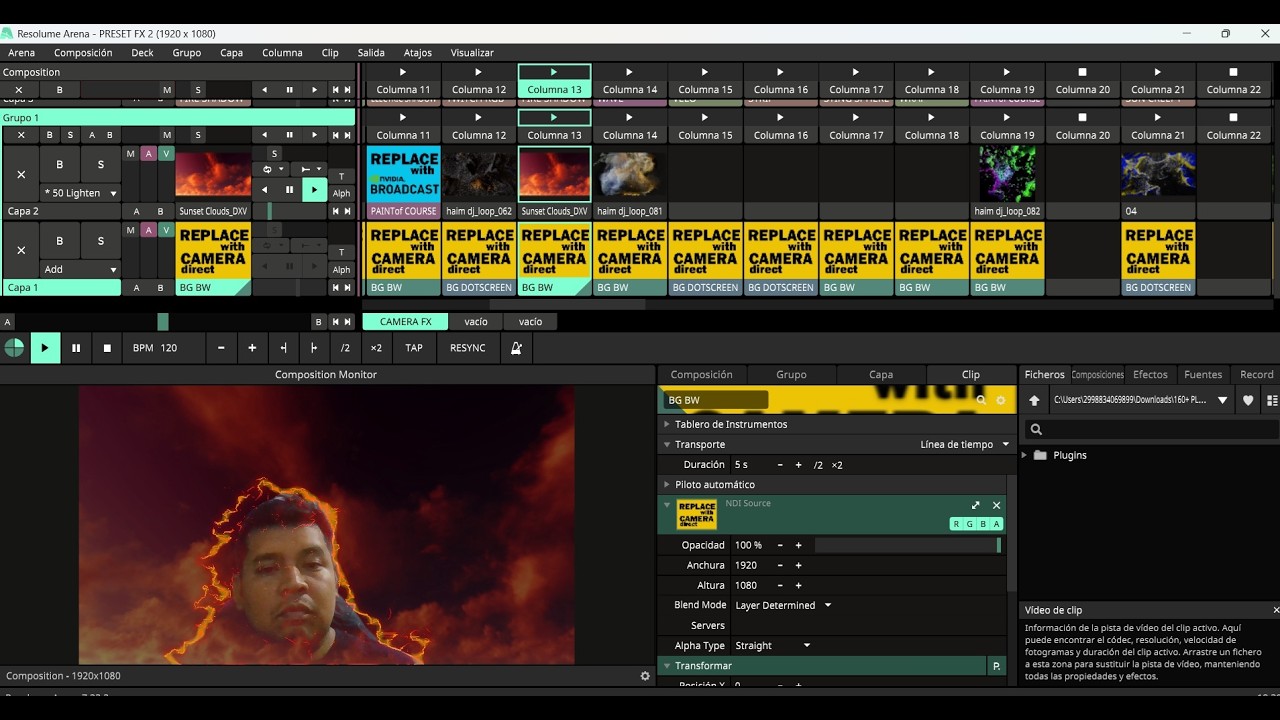Toggle the R channel of NDI Source
Screen dimensions: 1280x720
click(956, 524)
